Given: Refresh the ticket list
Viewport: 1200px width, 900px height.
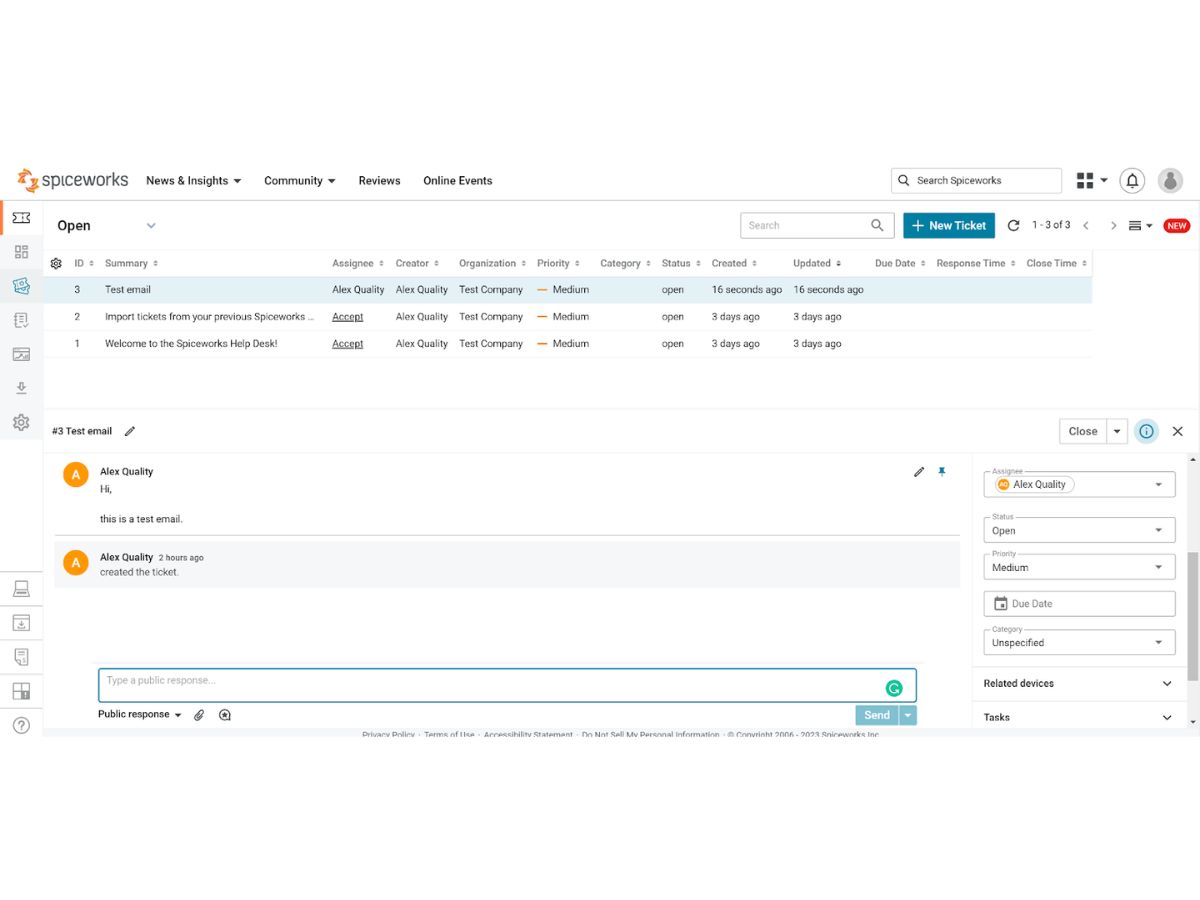Looking at the screenshot, I should [1013, 226].
